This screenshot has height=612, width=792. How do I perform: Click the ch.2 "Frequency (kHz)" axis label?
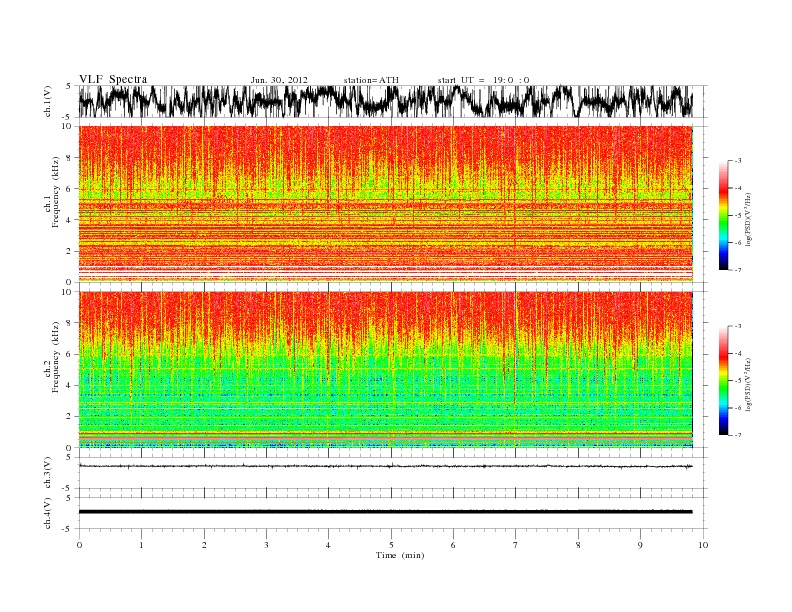[x=56, y=357]
